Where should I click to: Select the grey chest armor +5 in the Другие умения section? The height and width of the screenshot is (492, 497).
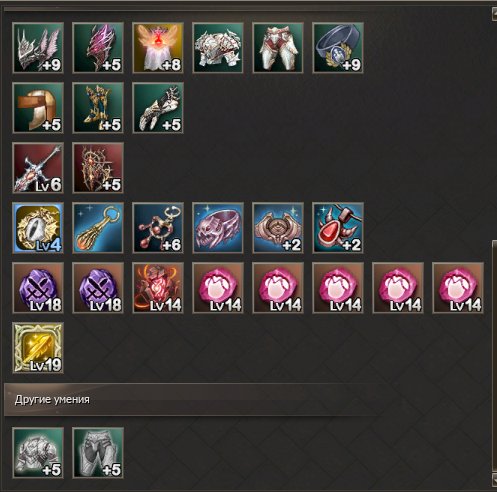point(38,453)
